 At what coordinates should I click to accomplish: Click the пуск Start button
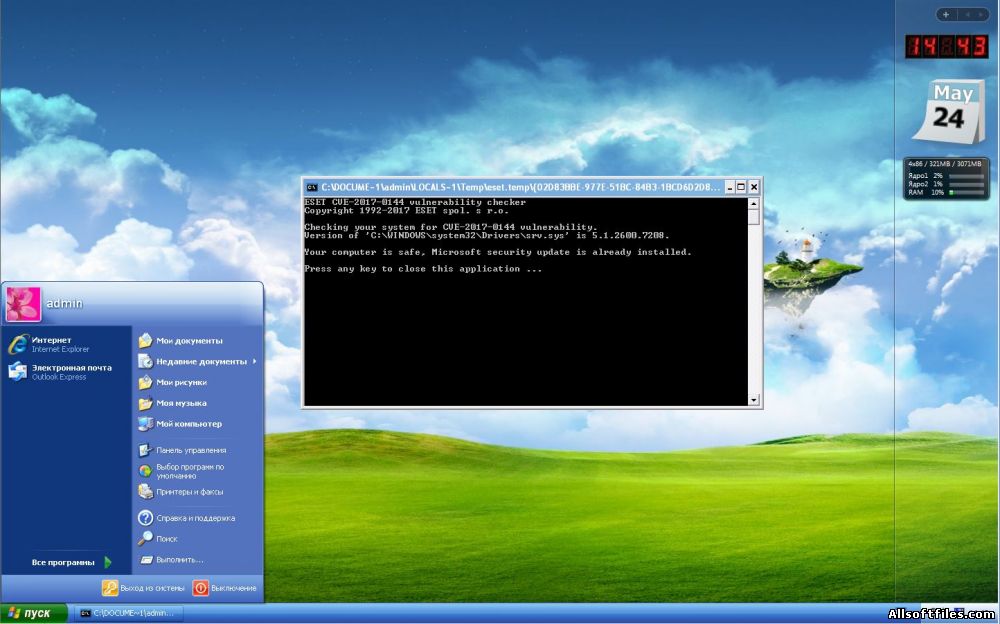coord(34,613)
